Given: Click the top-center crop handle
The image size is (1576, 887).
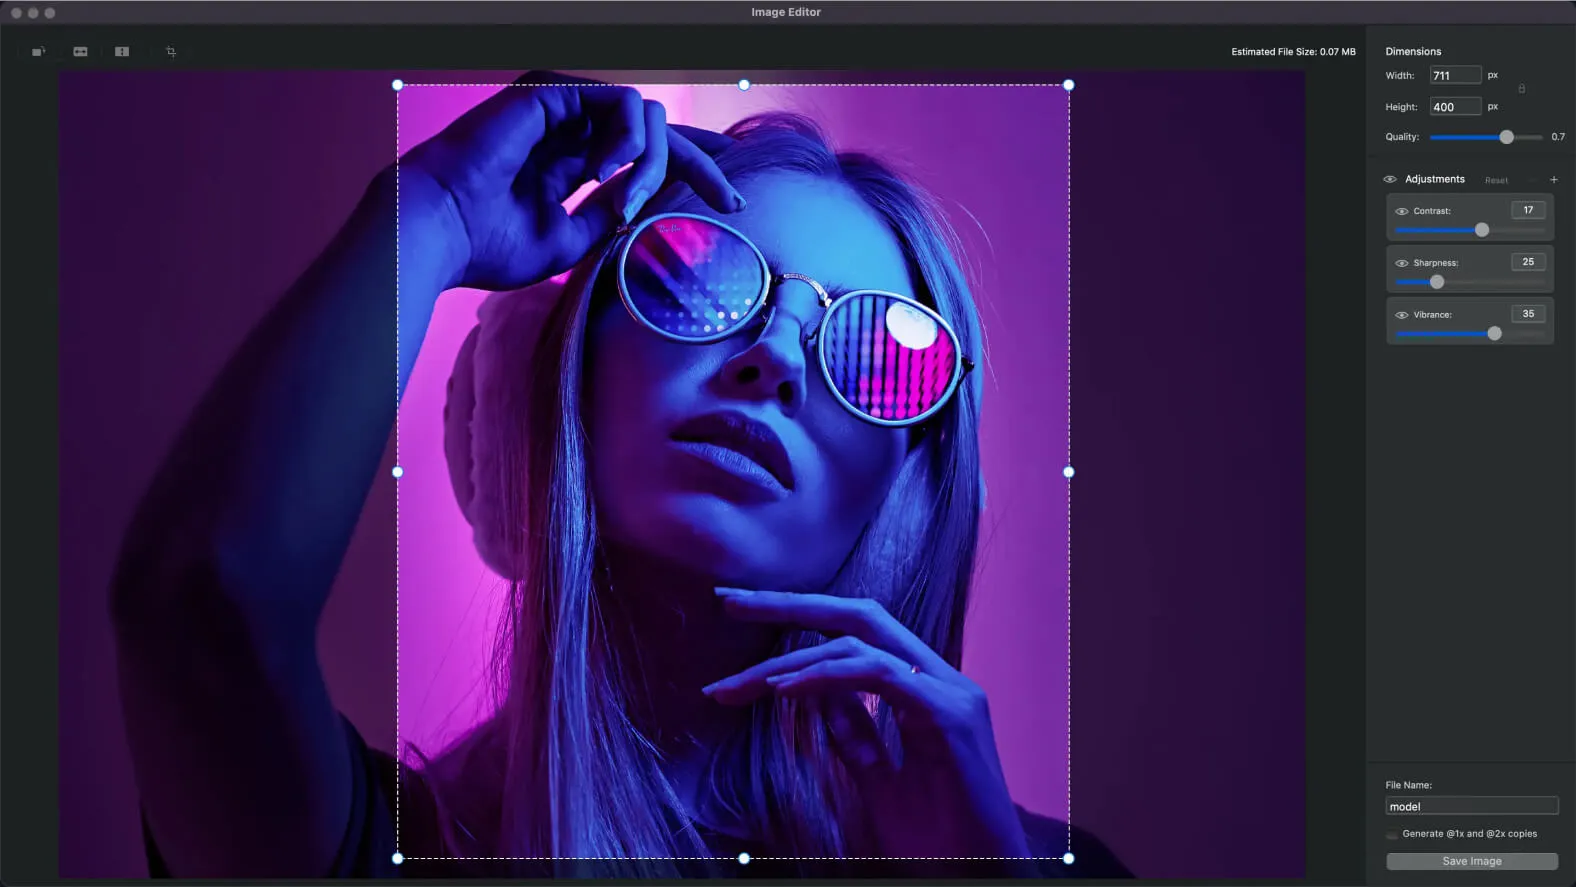Looking at the screenshot, I should [744, 85].
